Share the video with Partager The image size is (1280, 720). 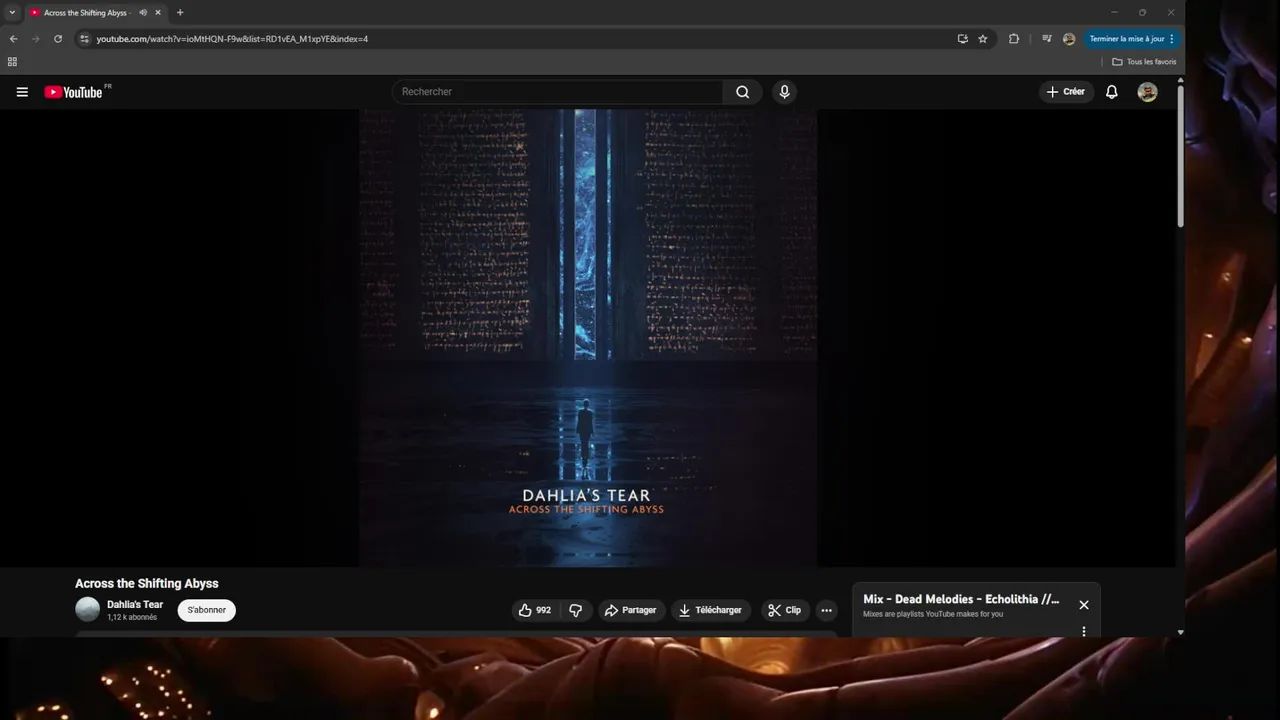(630, 610)
